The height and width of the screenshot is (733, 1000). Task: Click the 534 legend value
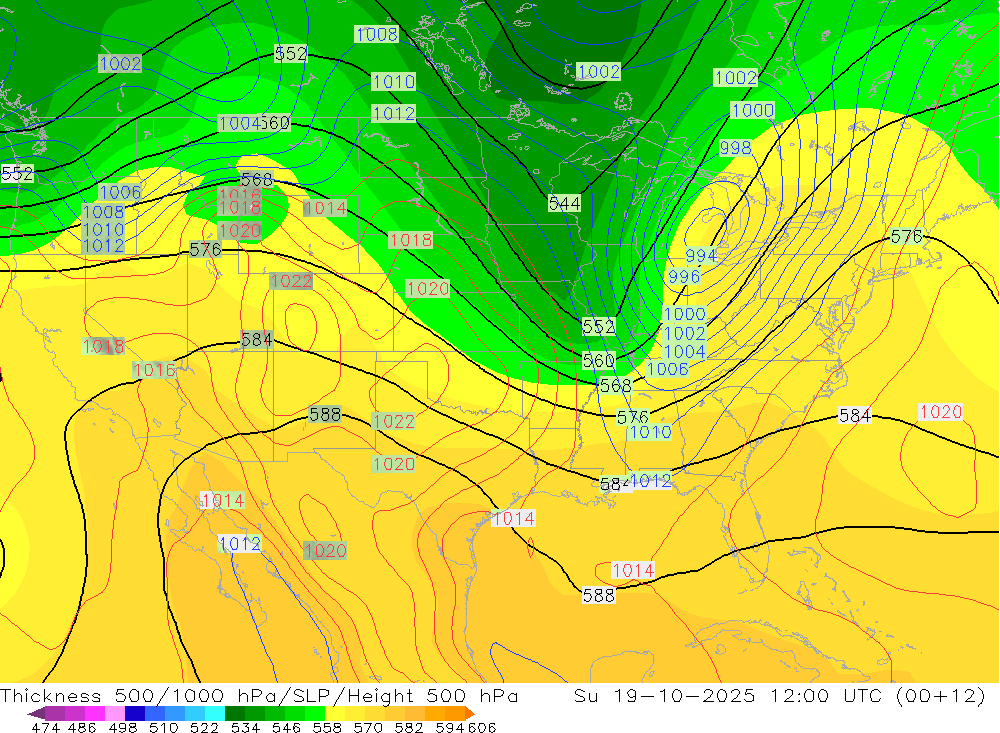tap(246, 727)
